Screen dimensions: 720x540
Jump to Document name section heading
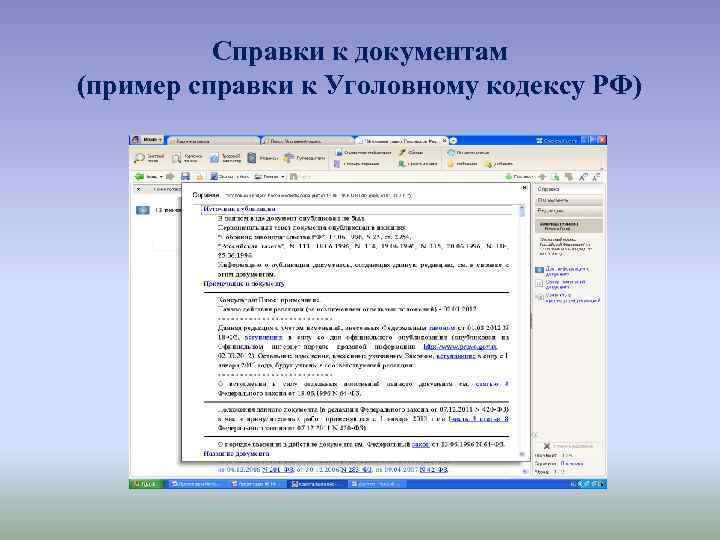coord(236,454)
